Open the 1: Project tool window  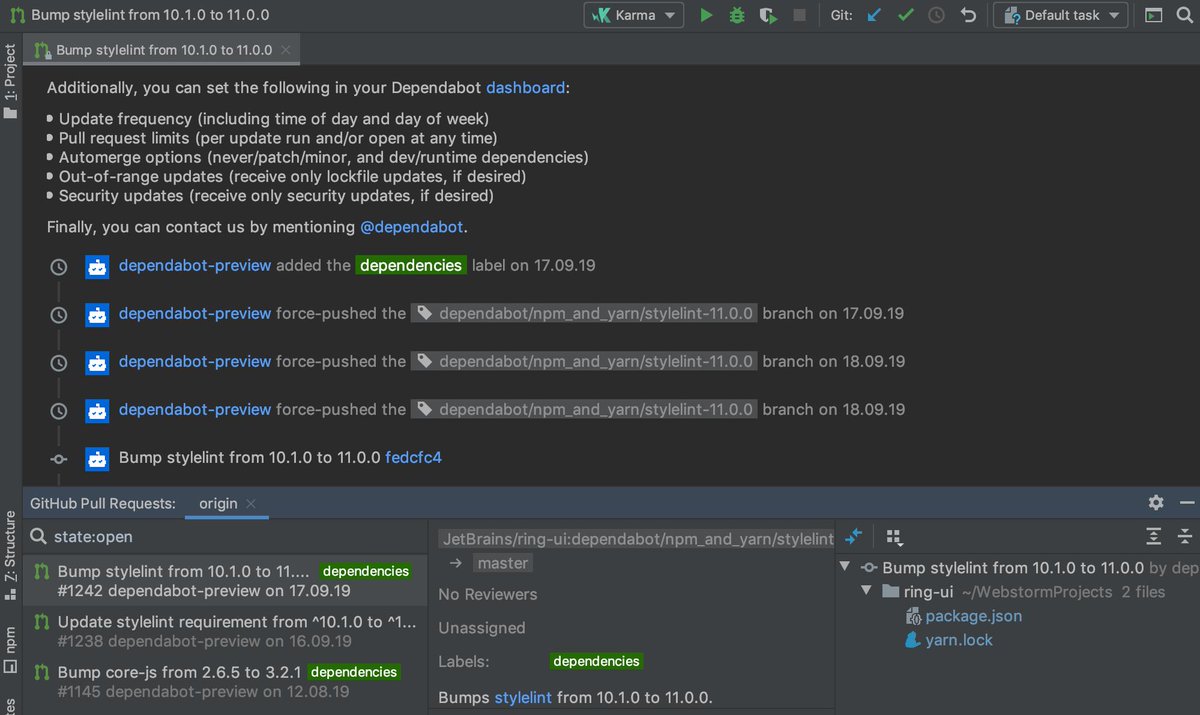click(x=11, y=82)
